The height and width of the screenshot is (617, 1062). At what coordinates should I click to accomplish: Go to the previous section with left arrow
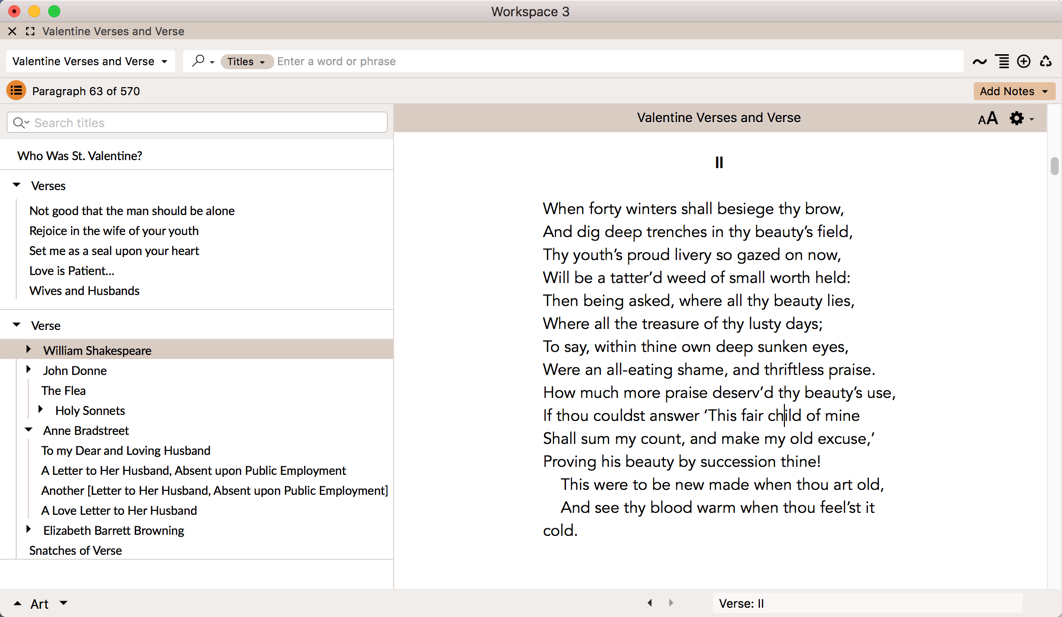tap(650, 603)
